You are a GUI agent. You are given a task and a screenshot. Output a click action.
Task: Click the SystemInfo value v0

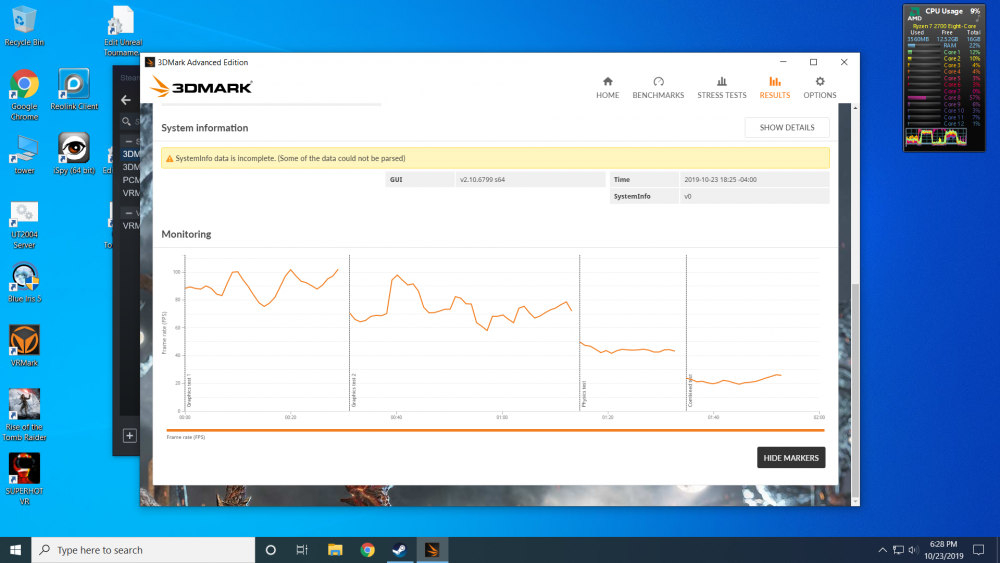688,196
